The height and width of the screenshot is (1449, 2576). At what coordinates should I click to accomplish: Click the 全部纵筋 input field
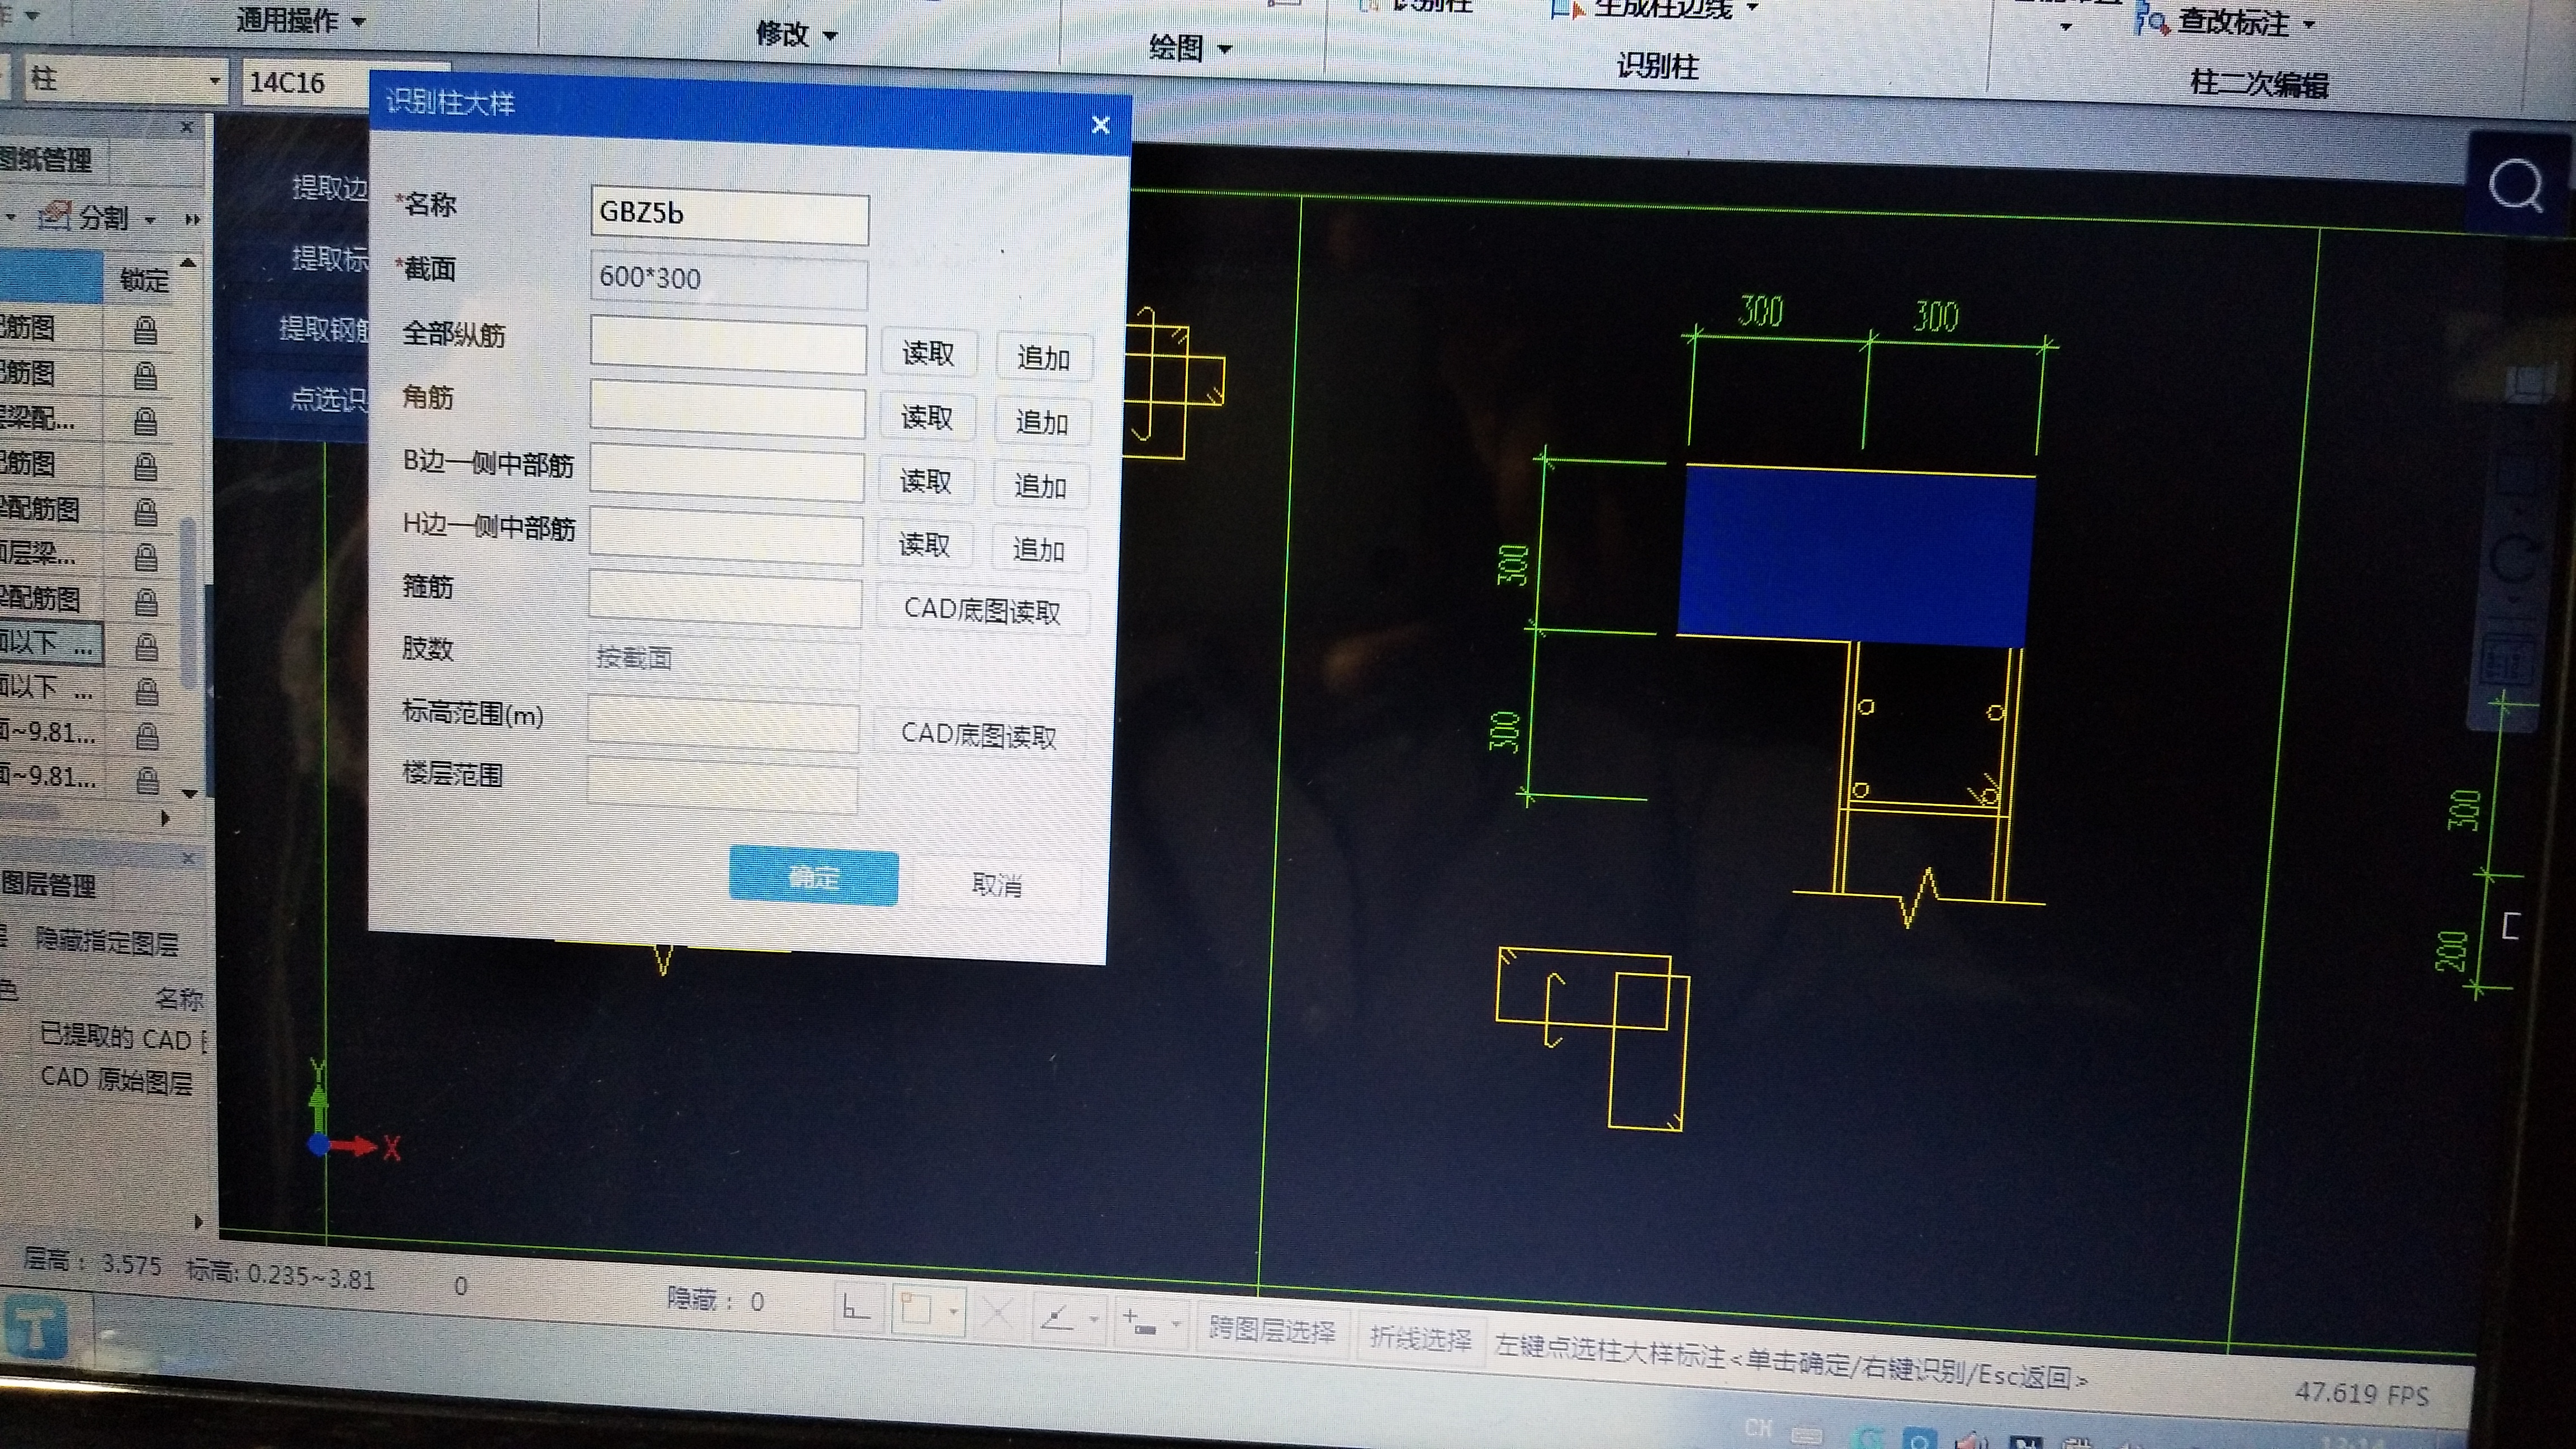(x=728, y=344)
